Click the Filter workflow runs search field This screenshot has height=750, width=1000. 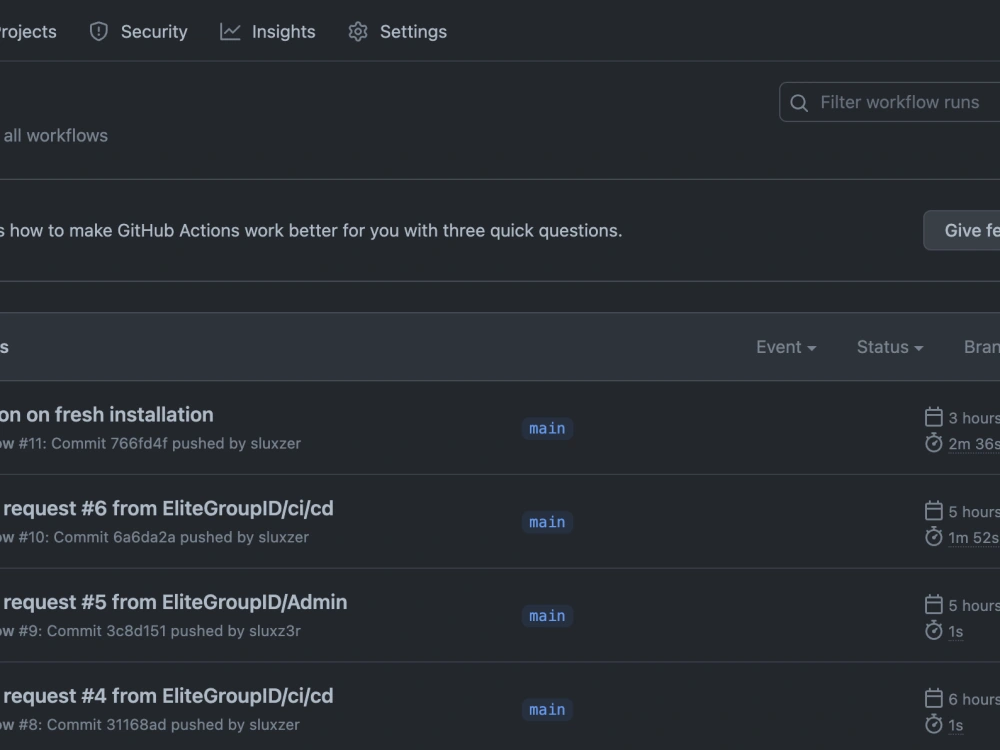[x=890, y=102]
